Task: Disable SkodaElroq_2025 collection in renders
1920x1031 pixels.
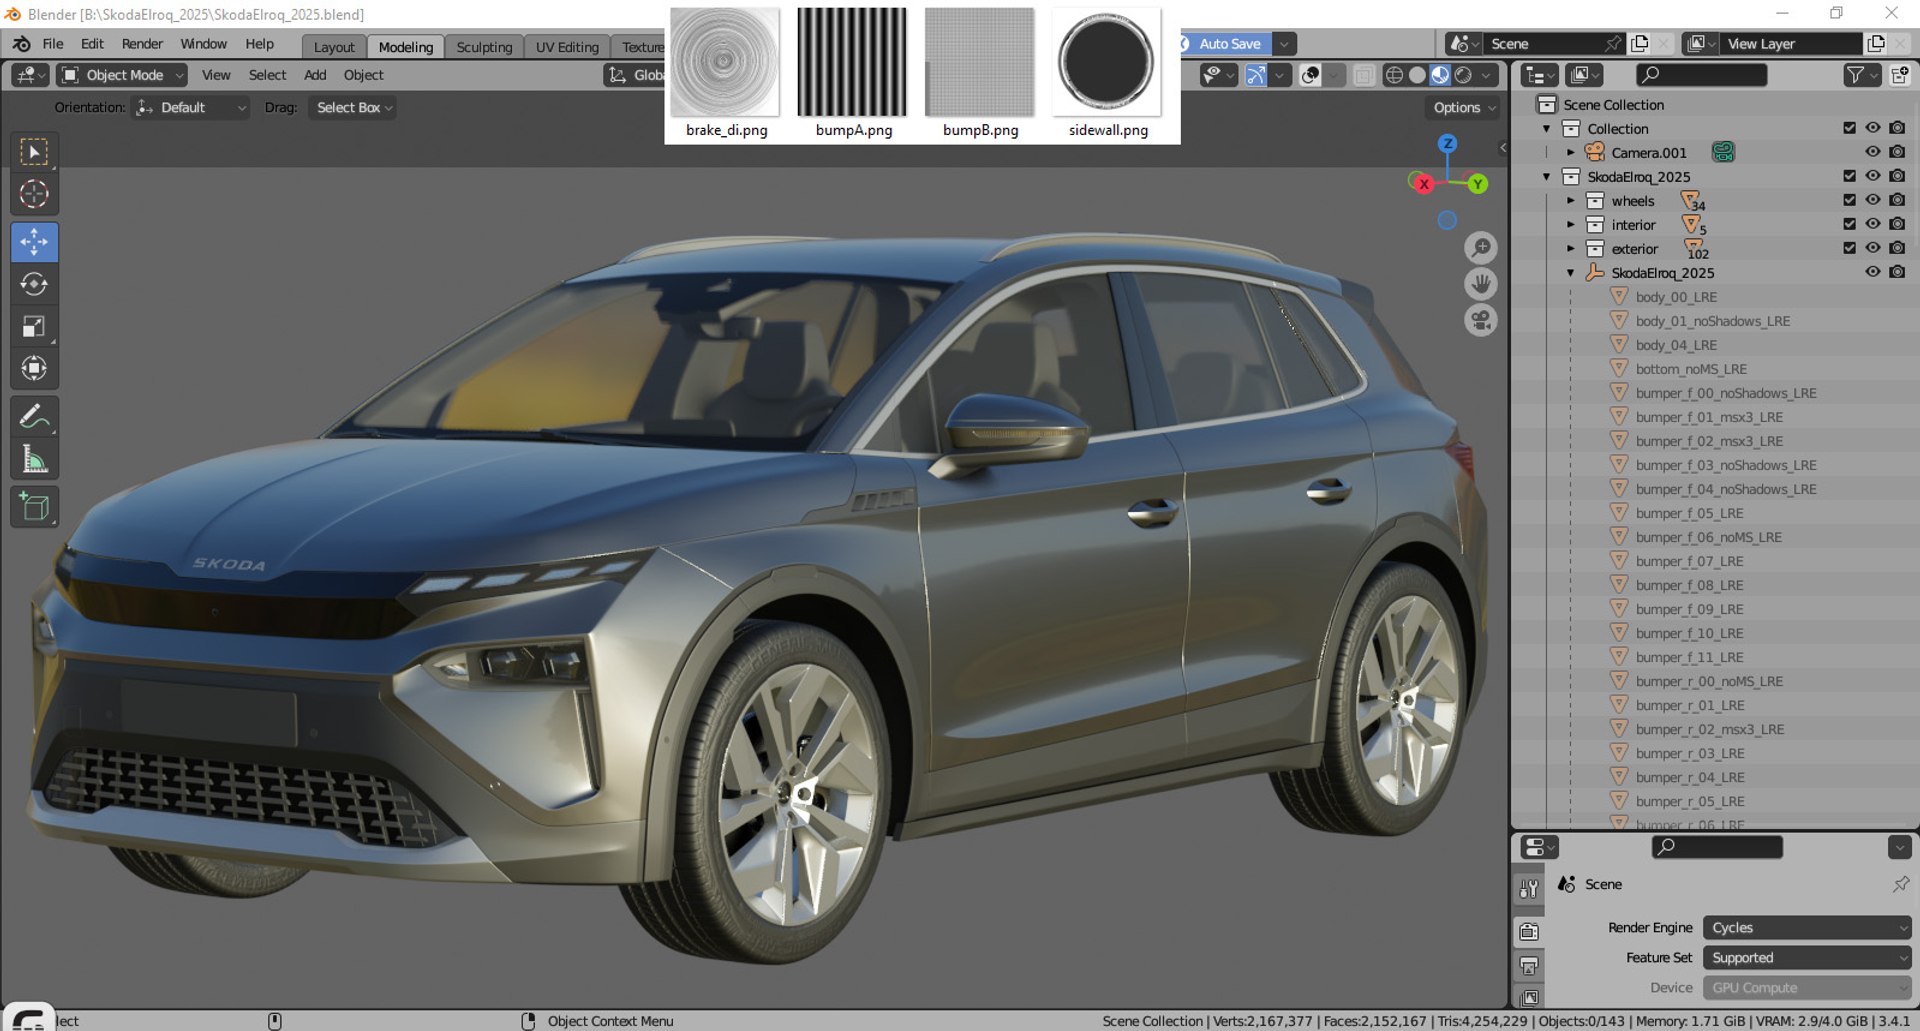Action: [x=1897, y=176]
